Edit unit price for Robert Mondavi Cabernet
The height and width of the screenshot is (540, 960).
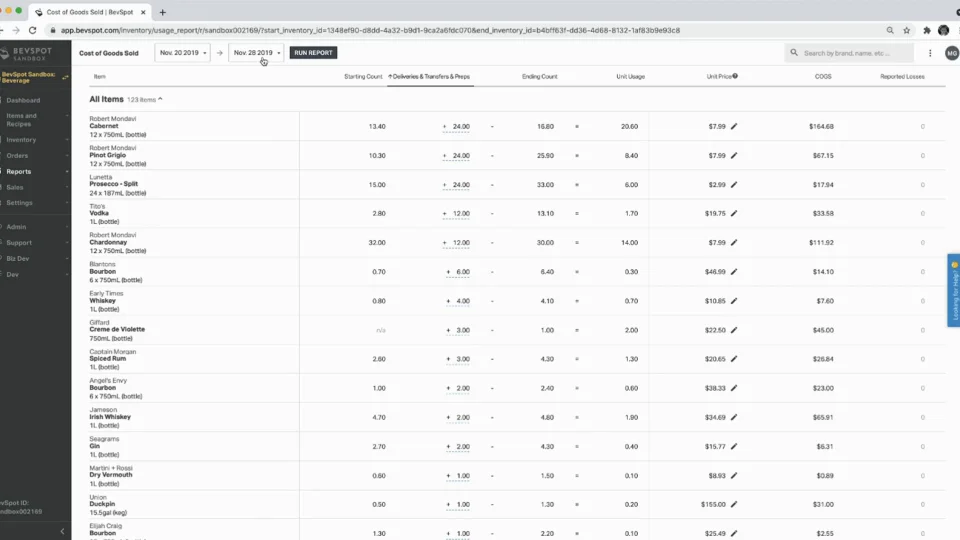[733, 126]
